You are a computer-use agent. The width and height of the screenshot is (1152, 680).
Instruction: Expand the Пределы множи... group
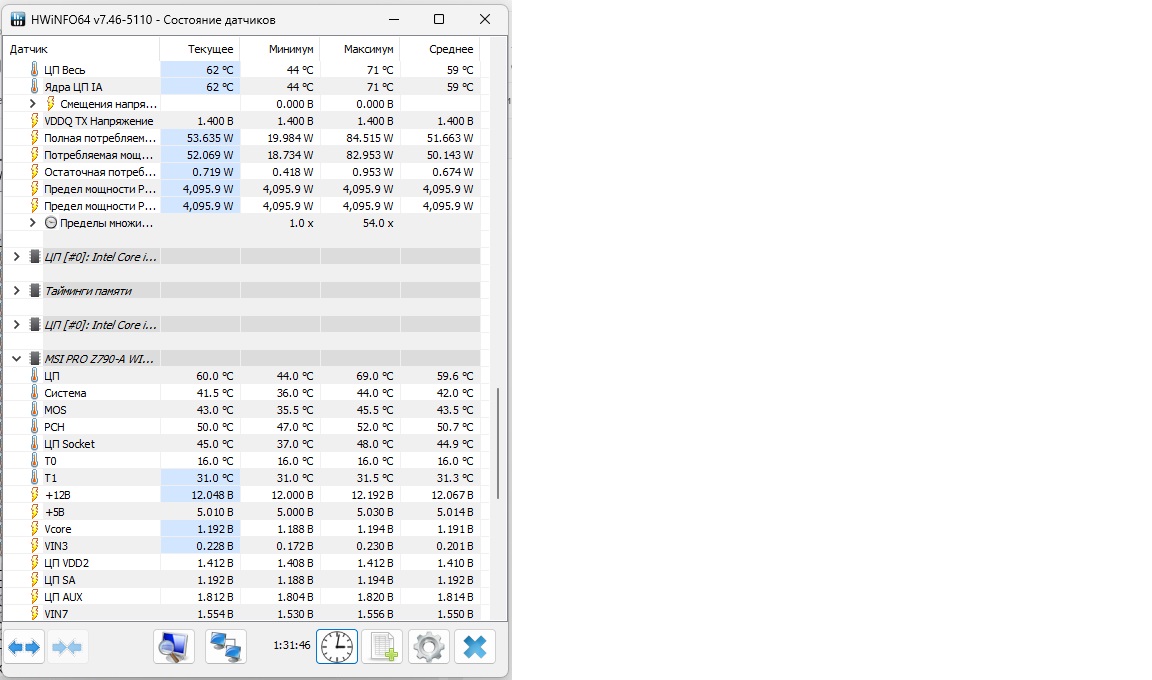32,223
